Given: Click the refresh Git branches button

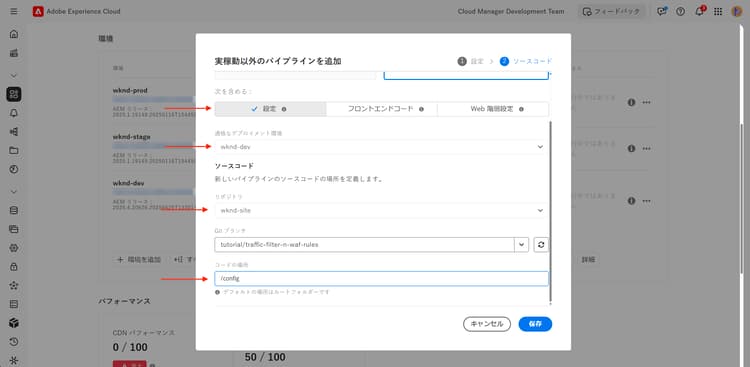Looking at the screenshot, I should click(x=541, y=245).
